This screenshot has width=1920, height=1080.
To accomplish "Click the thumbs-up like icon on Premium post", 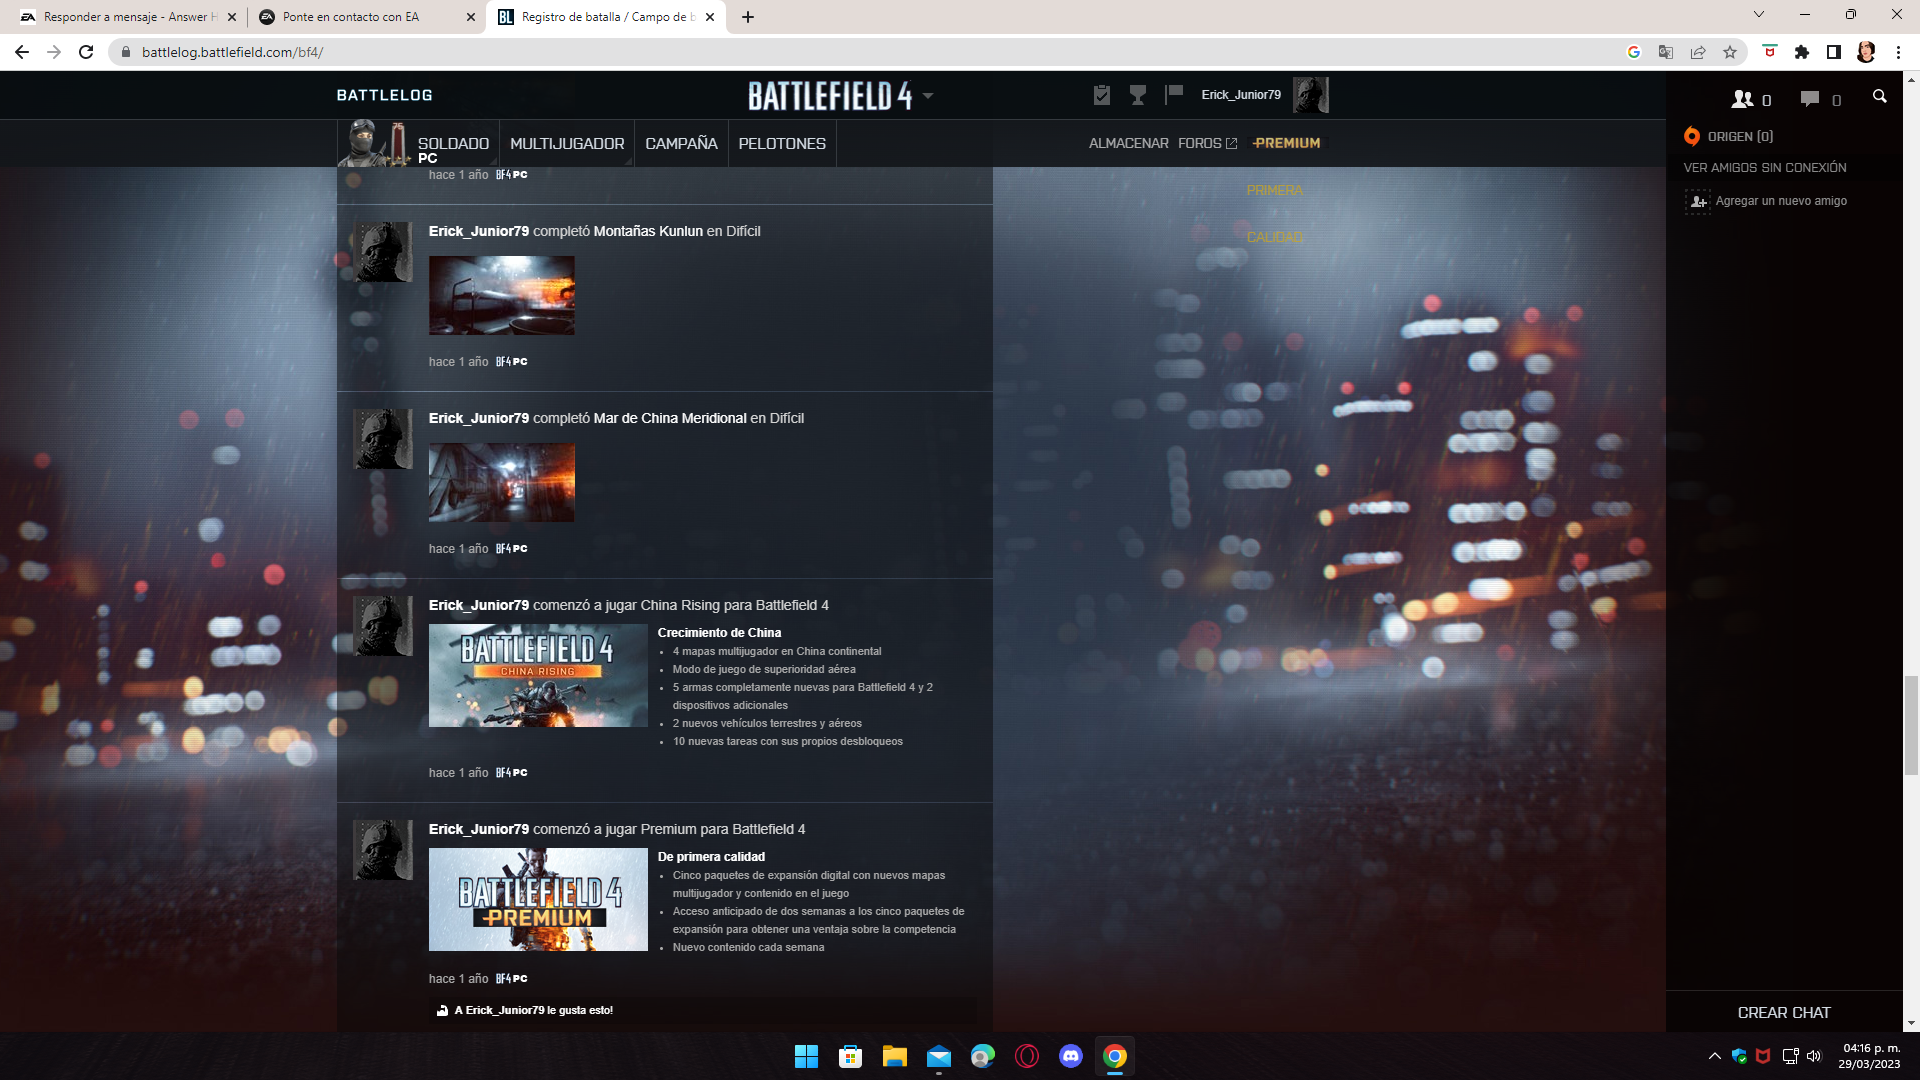I will pyautogui.click(x=442, y=1010).
